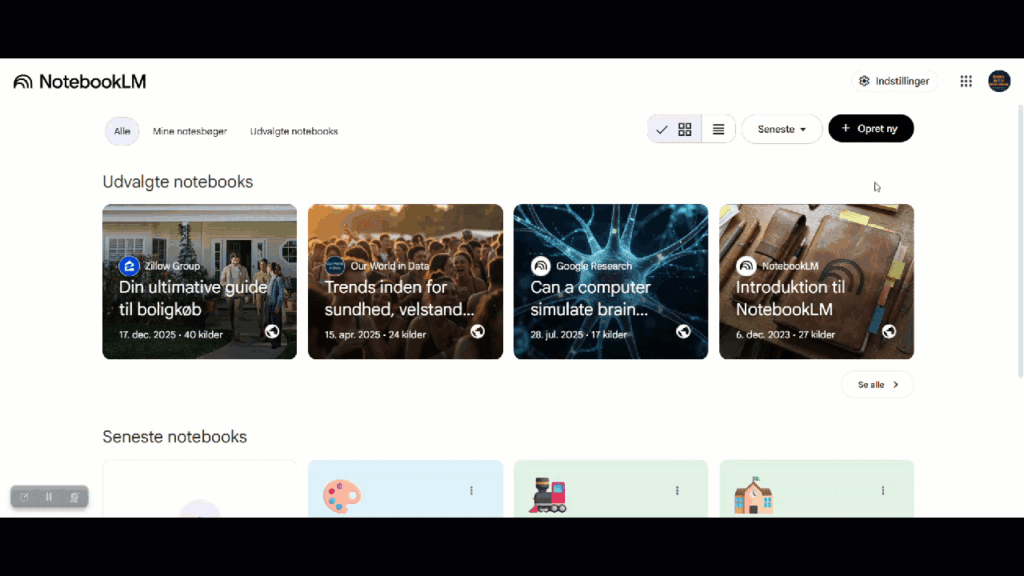Image resolution: width=1024 pixels, height=576 pixels.
Task: Click the globe icon on Zillow notebook card
Action: (x=272, y=332)
